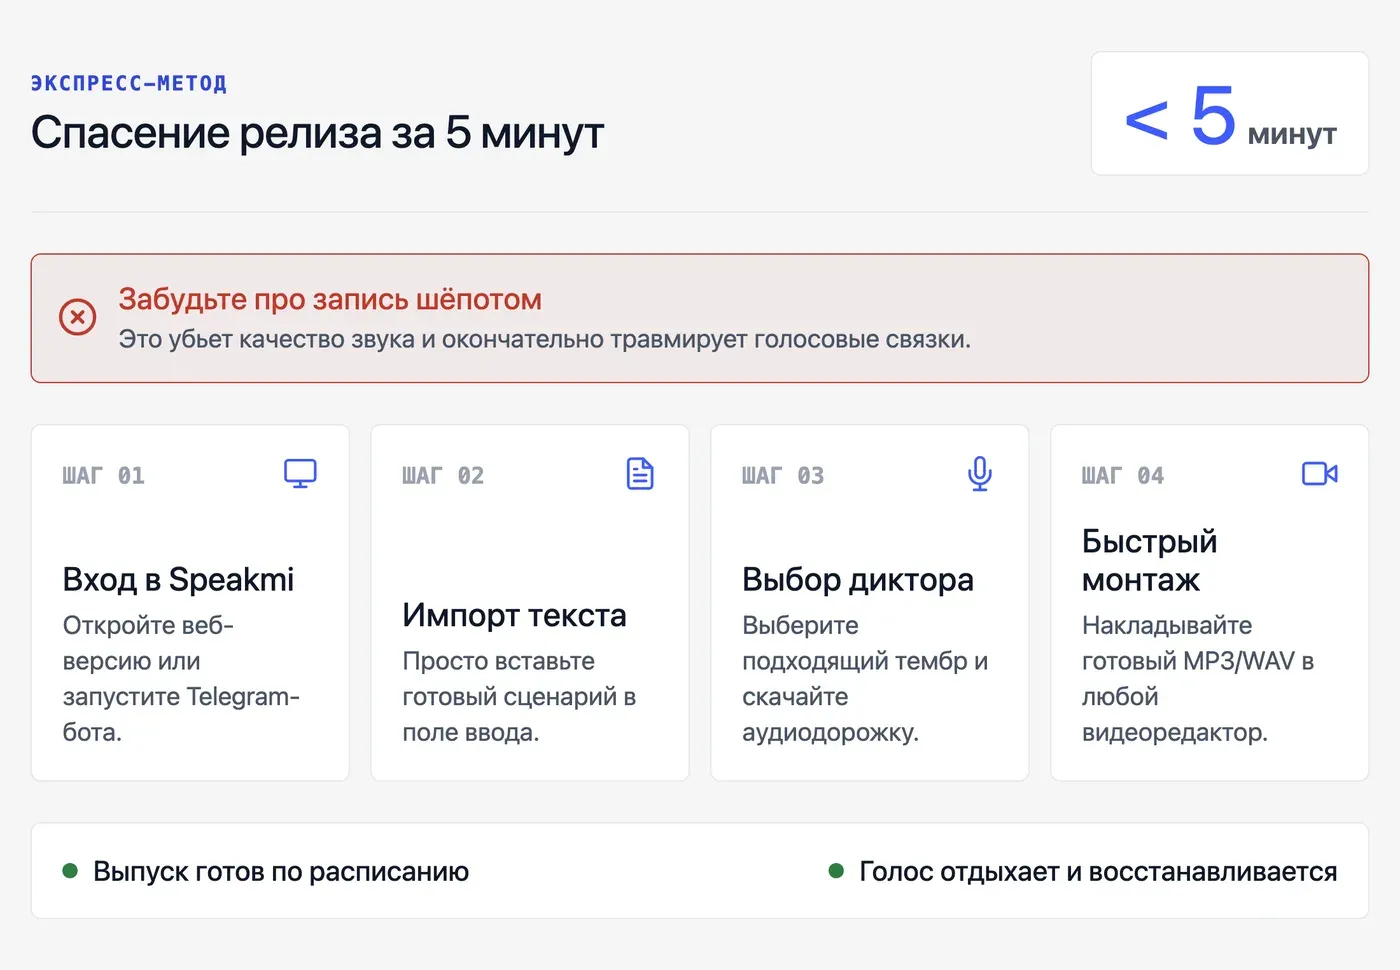Click the warning title «Забудьте про запись шёпотом»
The width and height of the screenshot is (1400, 970).
(x=330, y=299)
